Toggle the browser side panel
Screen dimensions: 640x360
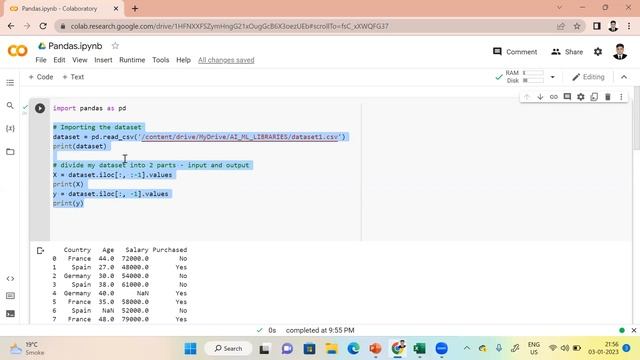[597, 26]
